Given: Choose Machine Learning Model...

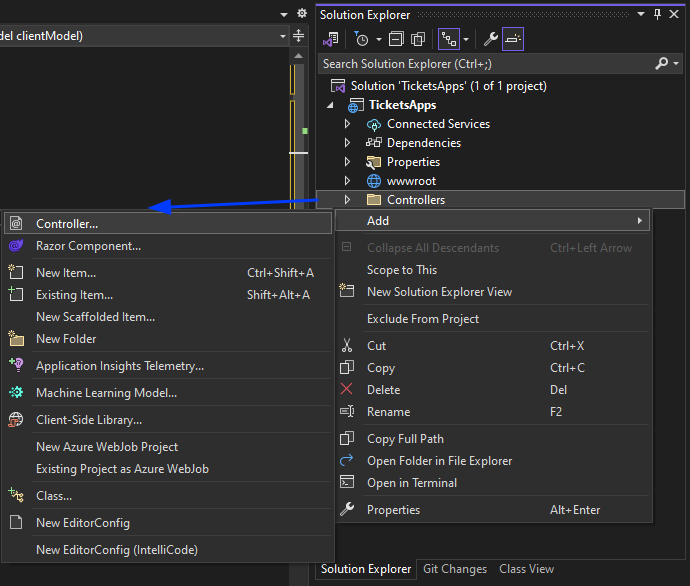Looking at the screenshot, I should [x=168, y=392].
